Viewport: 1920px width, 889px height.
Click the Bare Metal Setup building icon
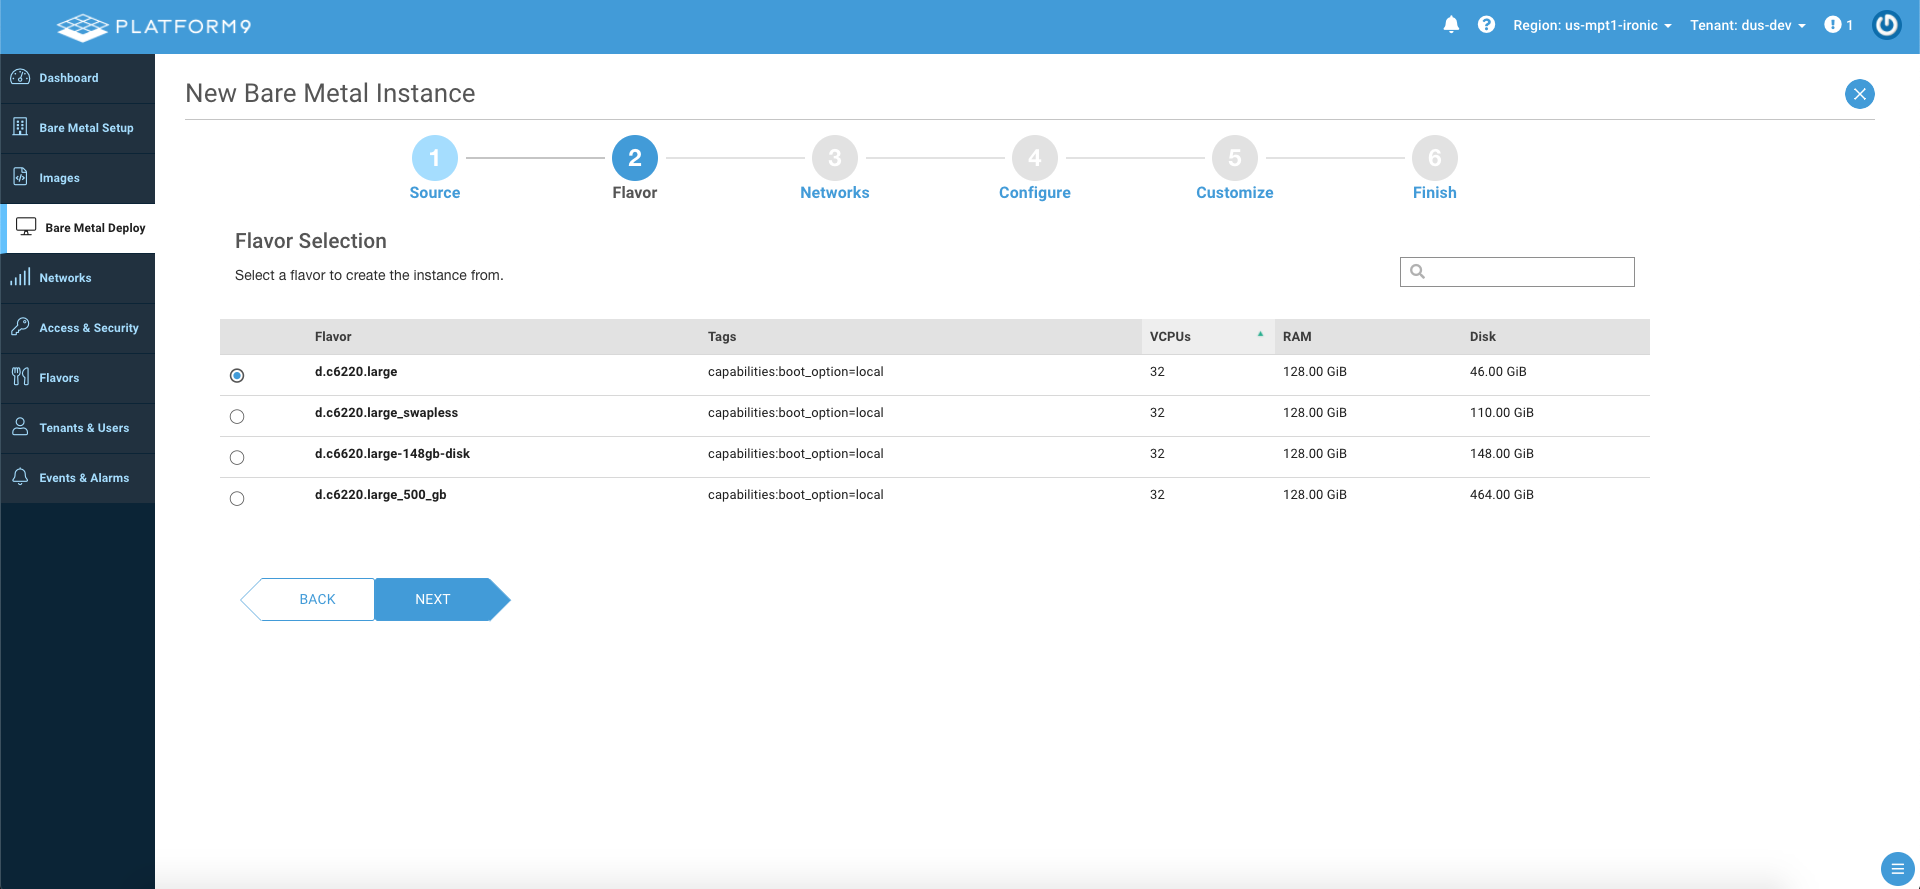click(x=20, y=127)
